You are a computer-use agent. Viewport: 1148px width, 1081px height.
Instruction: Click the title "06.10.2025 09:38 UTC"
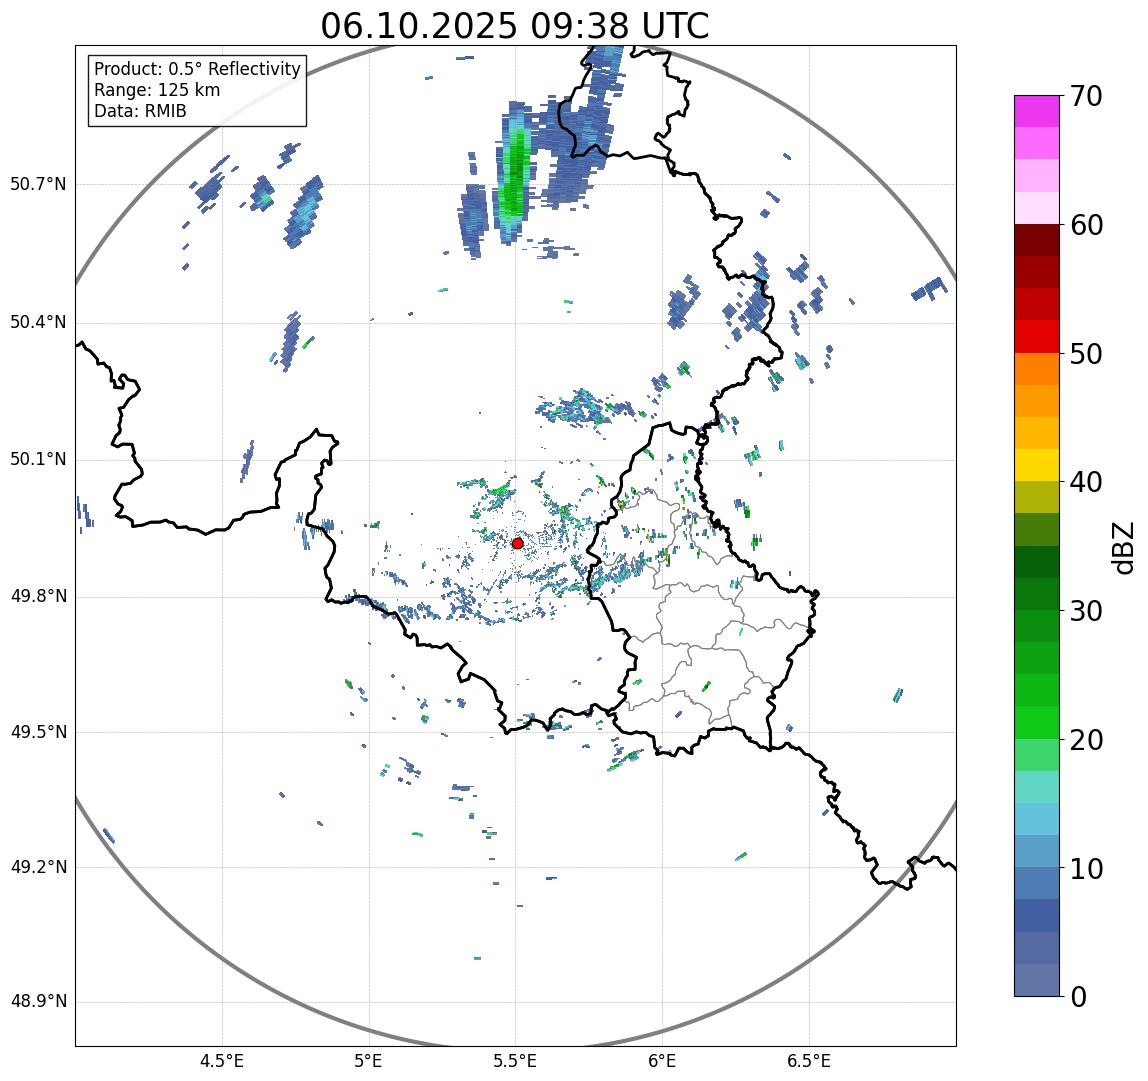[515, 26]
